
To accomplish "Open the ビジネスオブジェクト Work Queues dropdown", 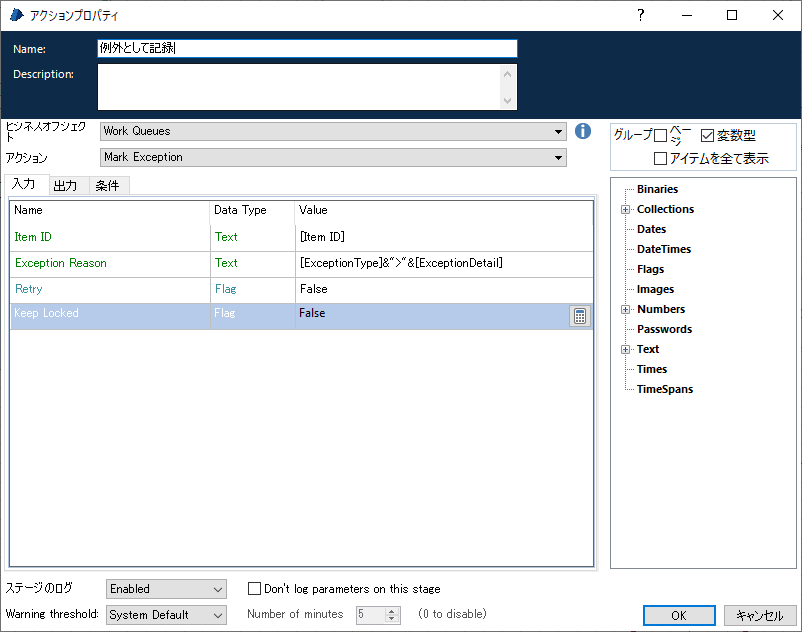I will pyautogui.click(x=333, y=131).
